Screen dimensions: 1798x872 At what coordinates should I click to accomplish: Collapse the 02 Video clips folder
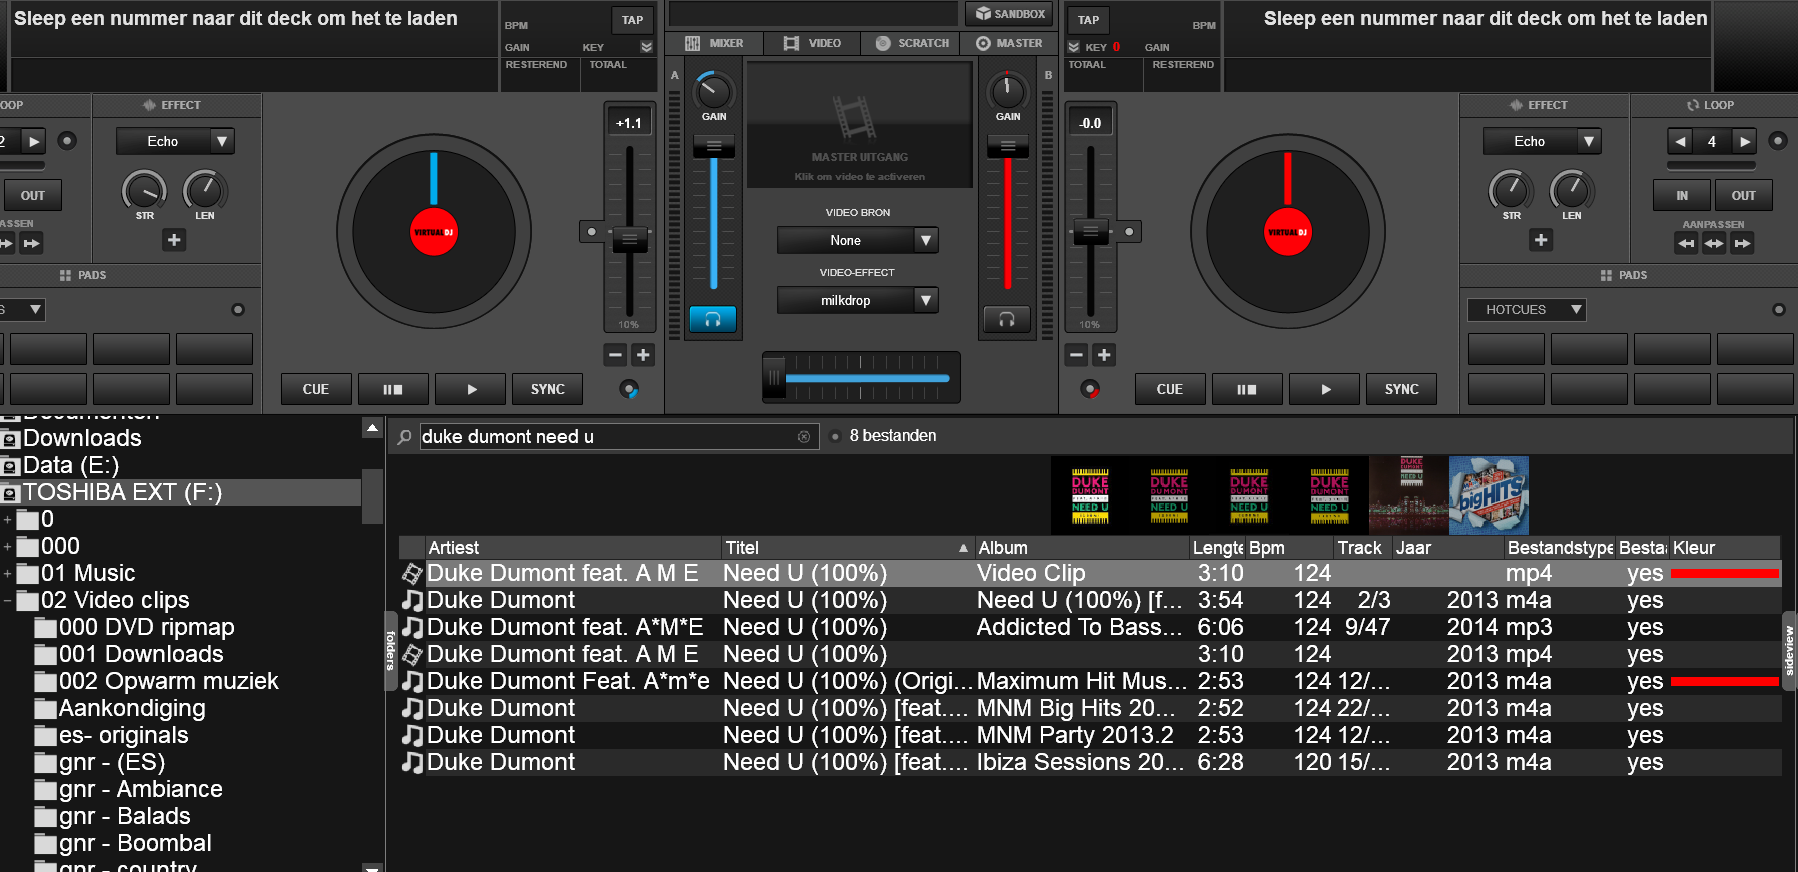pos(8,601)
